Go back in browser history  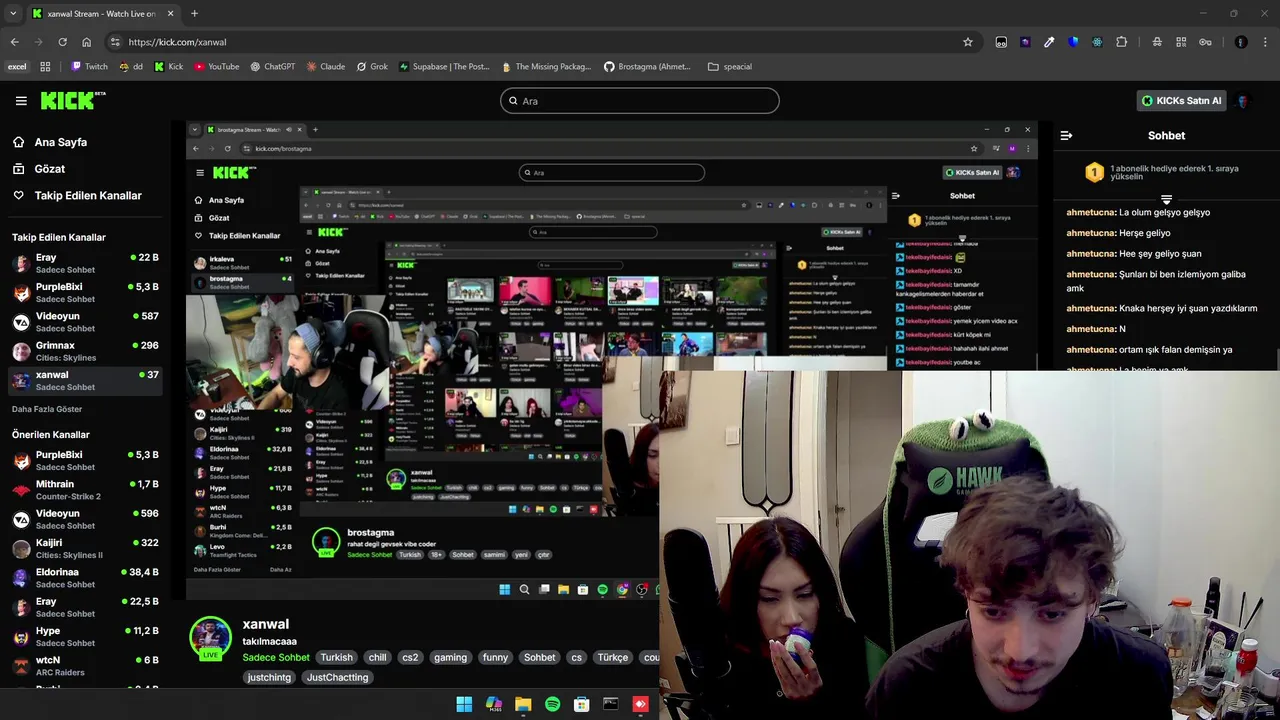pos(14,42)
